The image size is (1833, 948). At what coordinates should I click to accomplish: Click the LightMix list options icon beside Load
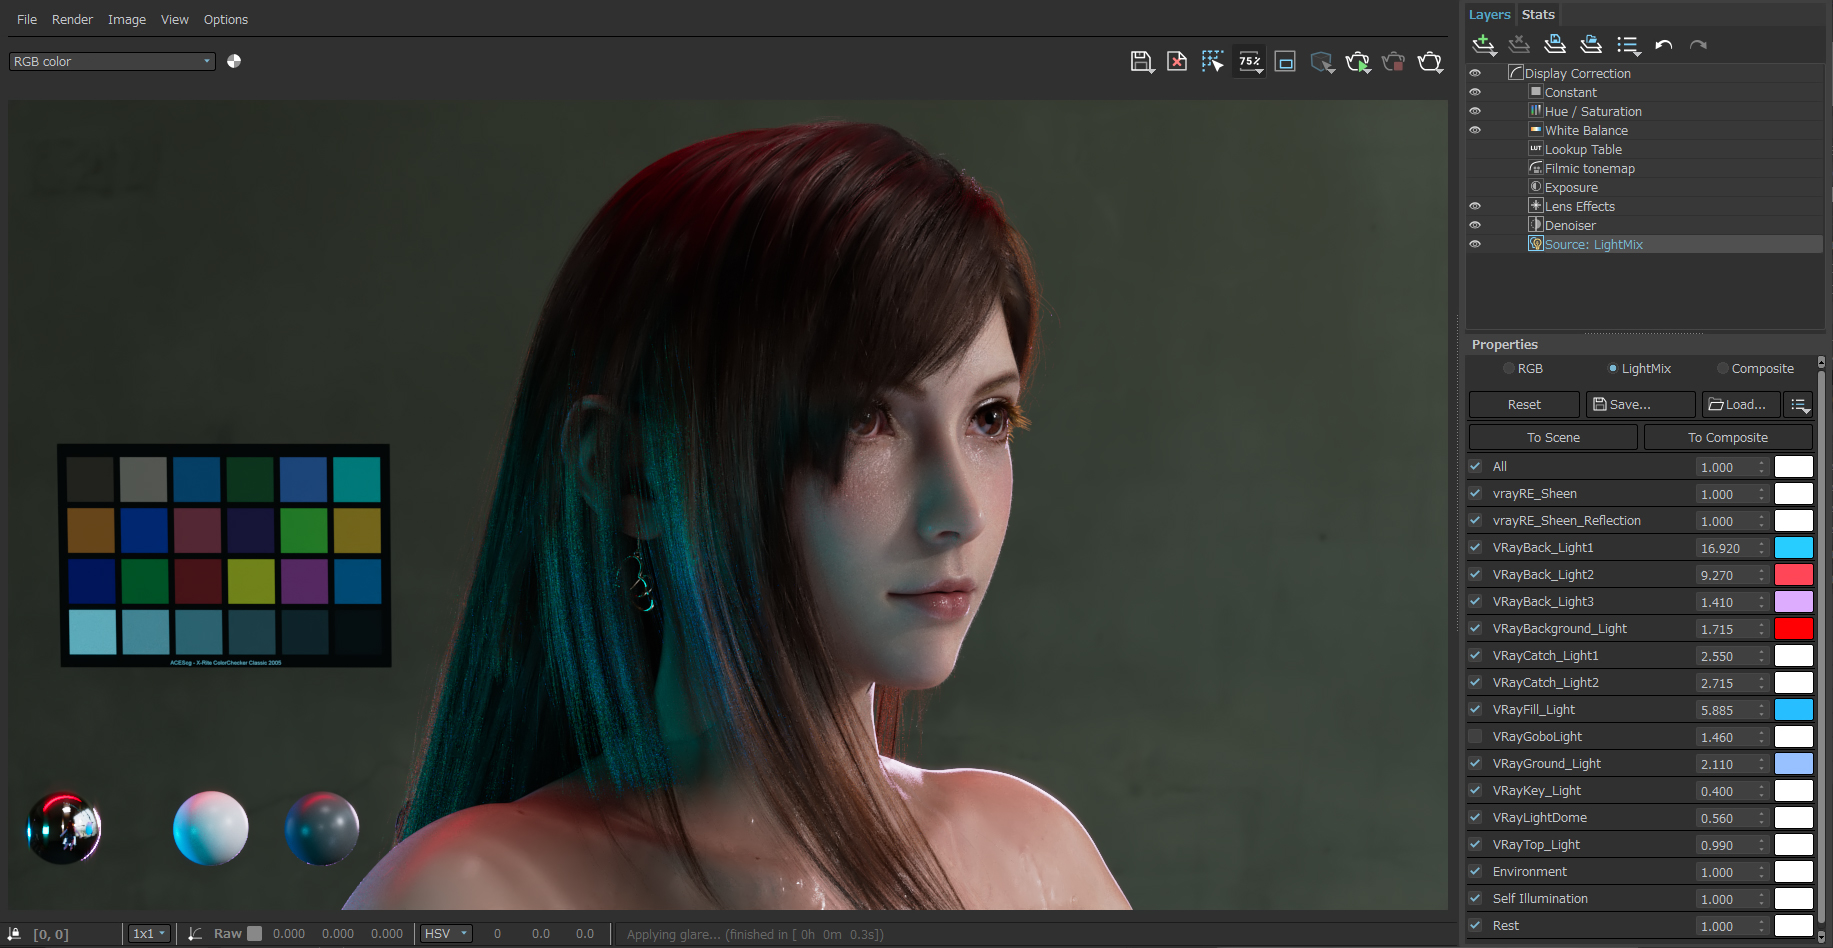[1799, 405]
